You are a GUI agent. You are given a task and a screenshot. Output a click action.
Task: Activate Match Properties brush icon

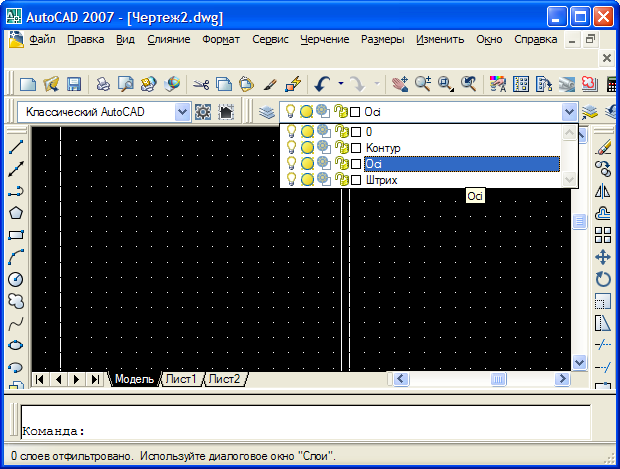[x=270, y=84]
